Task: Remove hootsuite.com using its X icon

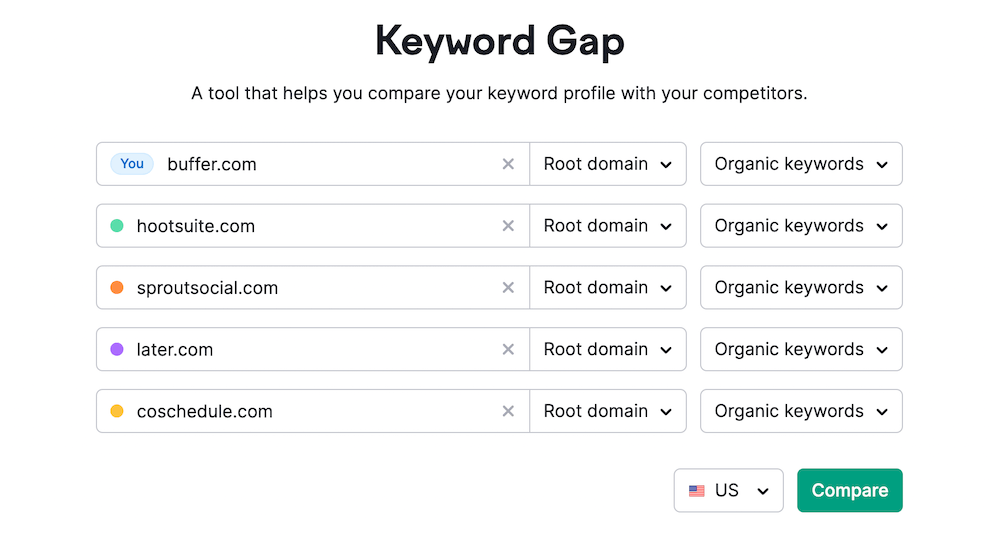Action: [x=508, y=226]
